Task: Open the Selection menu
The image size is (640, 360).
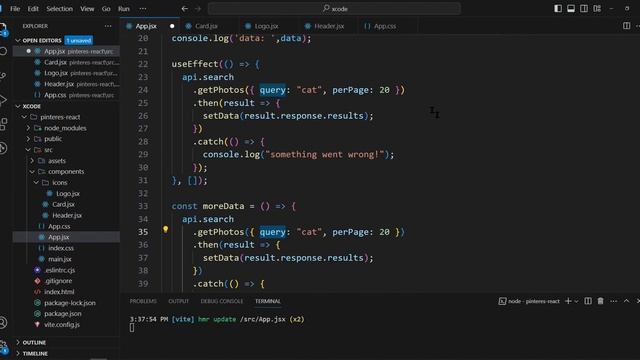Action: [x=59, y=9]
